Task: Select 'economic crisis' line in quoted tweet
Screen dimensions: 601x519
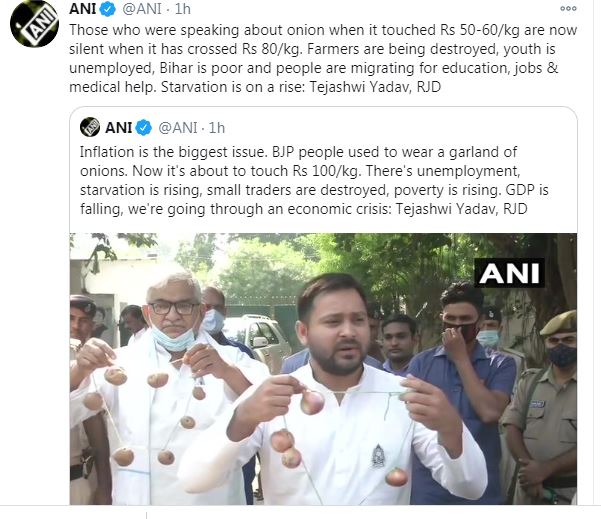Action: click(x=304, y=209)
